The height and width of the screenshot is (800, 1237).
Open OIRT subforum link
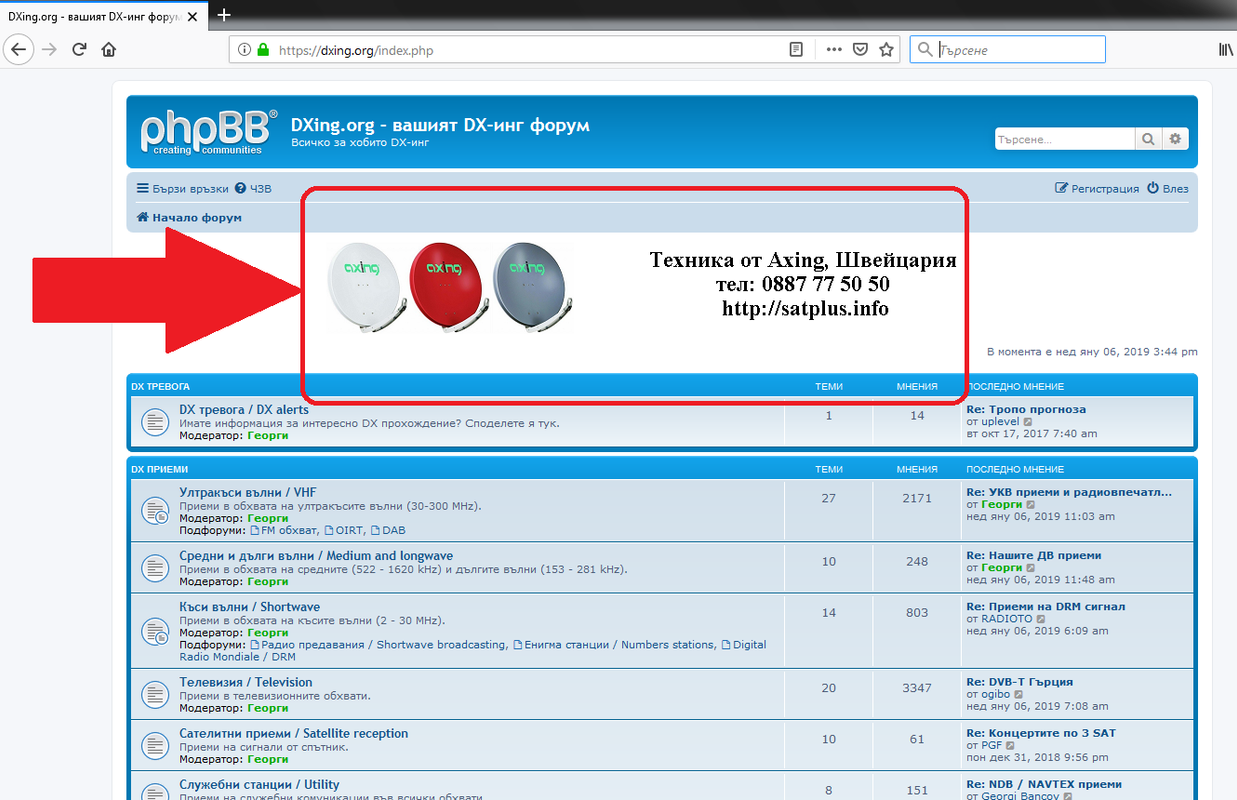[x=344, y=531]
